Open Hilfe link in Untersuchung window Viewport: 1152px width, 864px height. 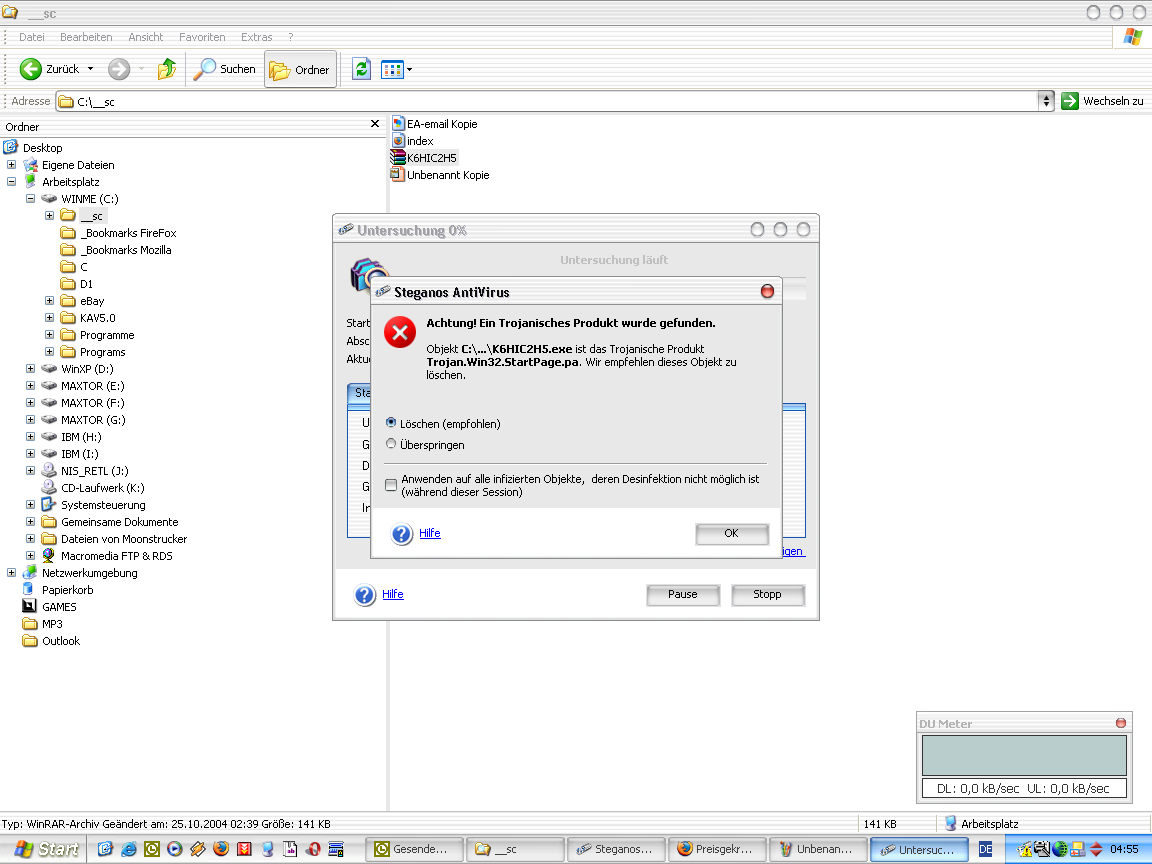pos(392,594)
